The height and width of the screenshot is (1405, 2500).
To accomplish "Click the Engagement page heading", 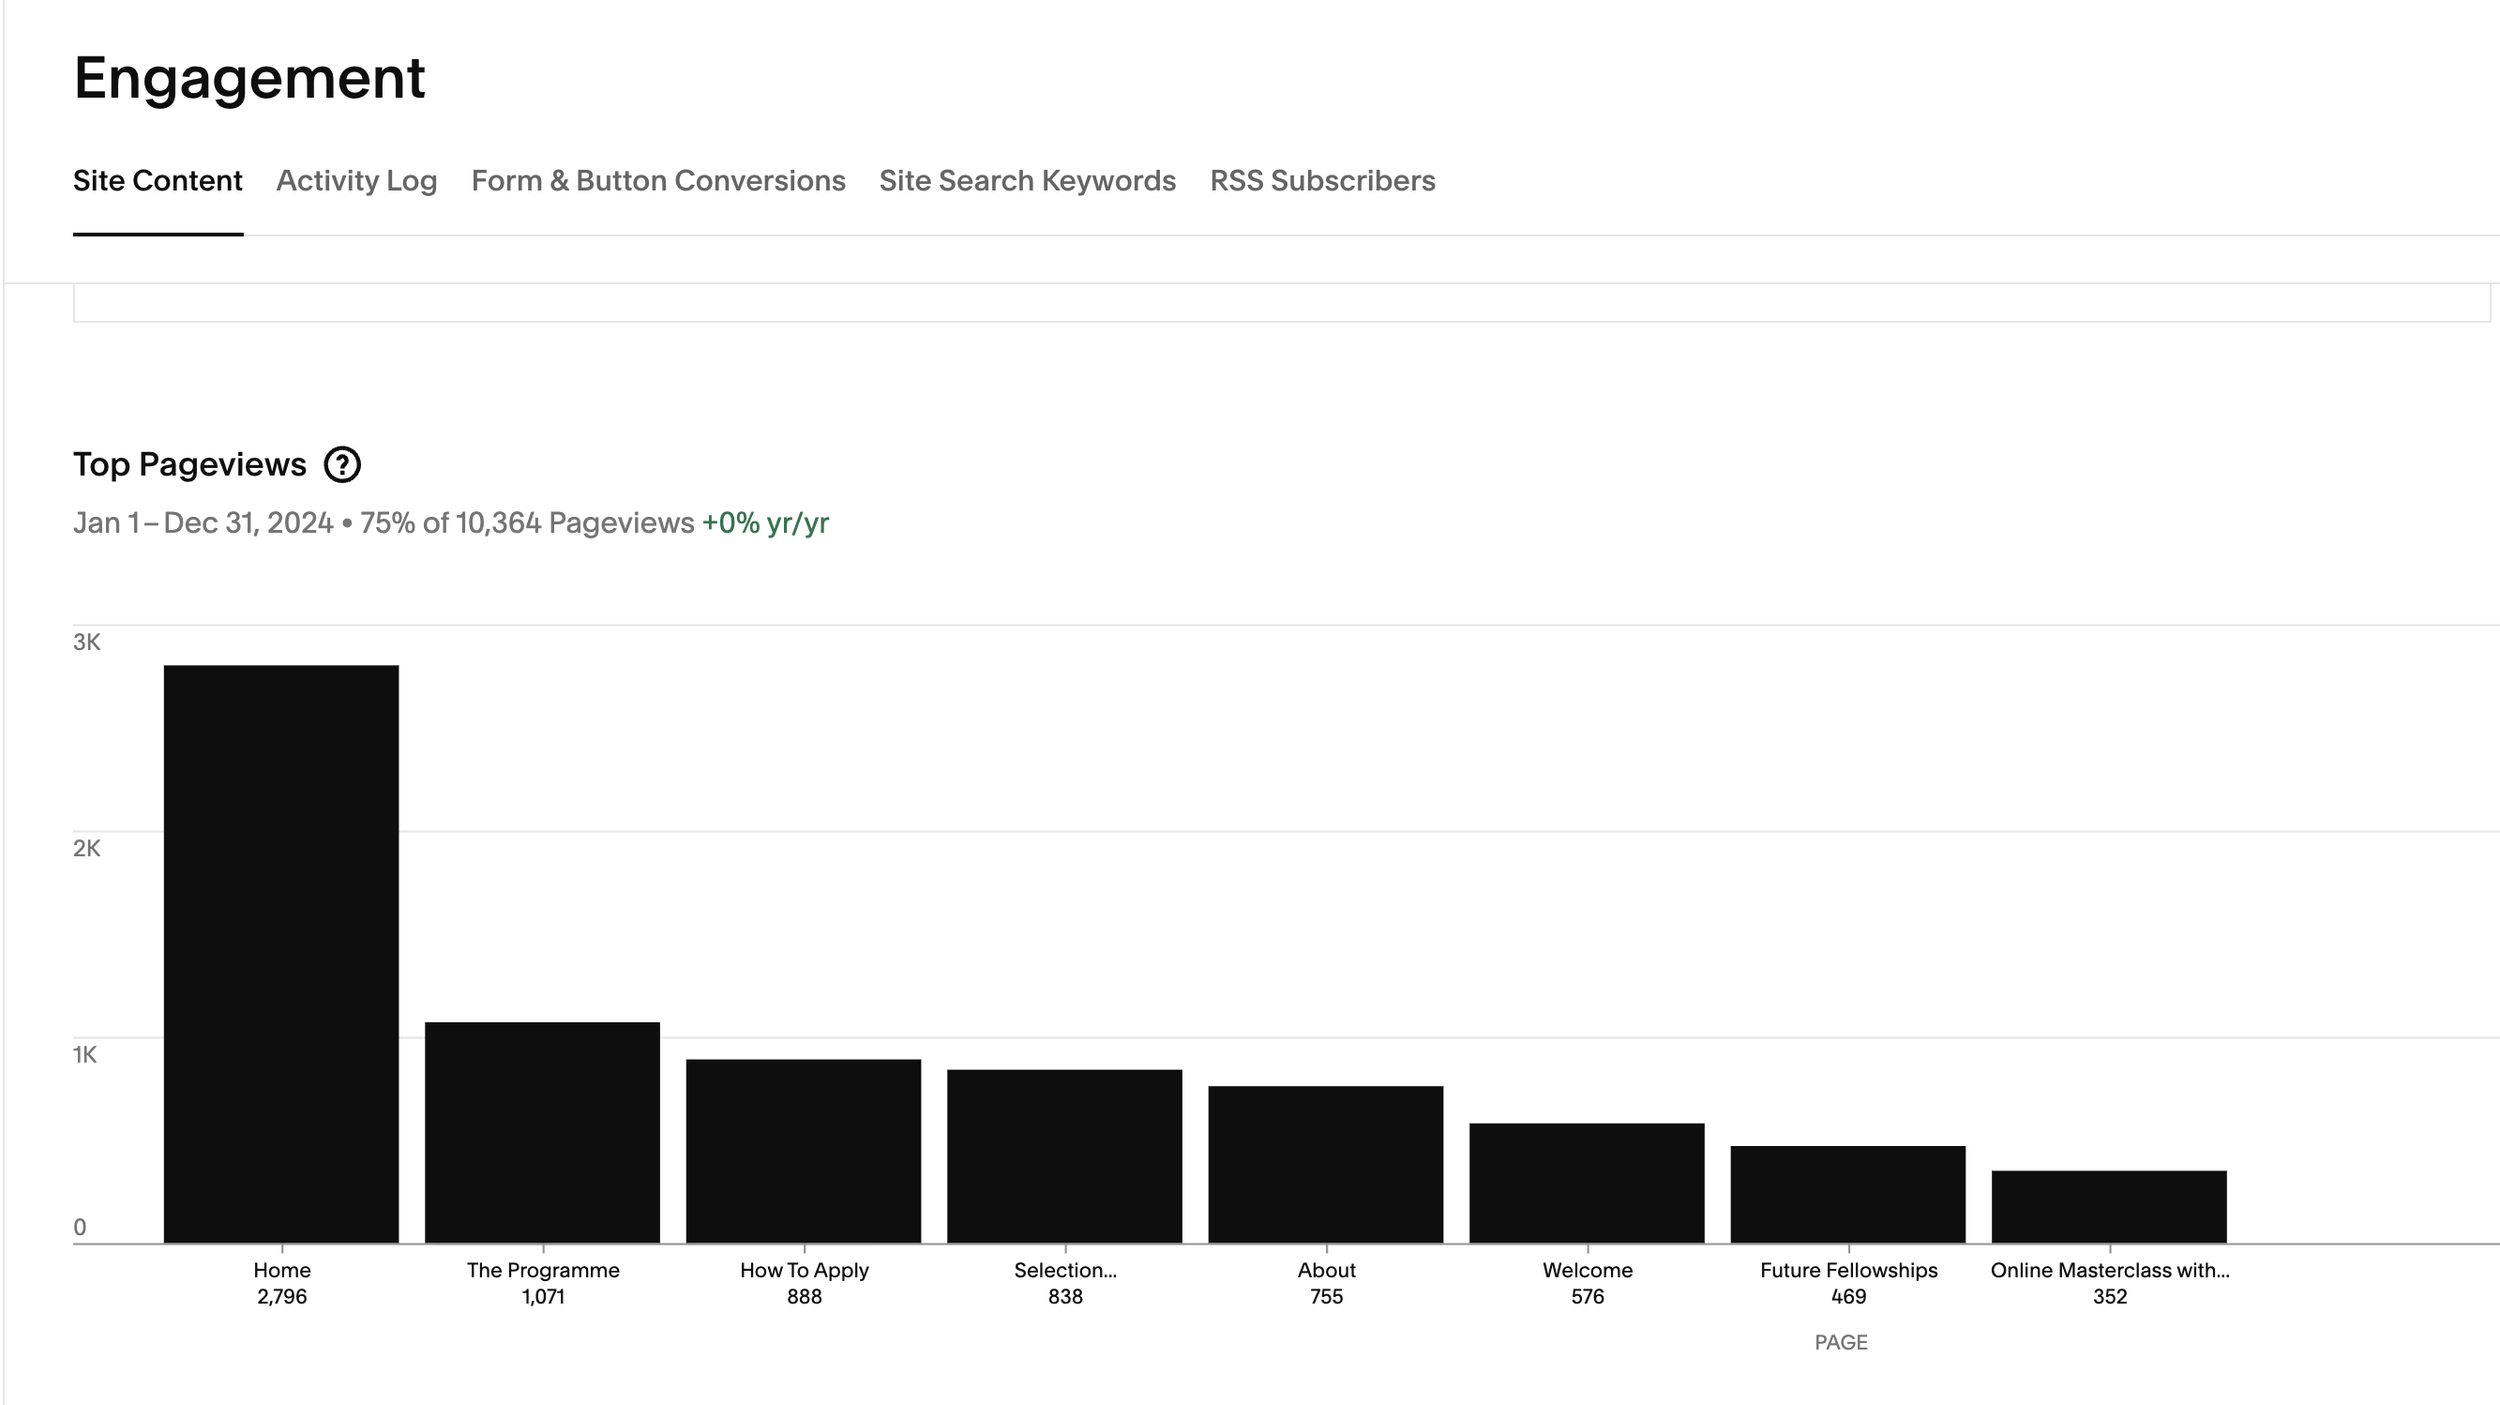I will coord(249,78).
